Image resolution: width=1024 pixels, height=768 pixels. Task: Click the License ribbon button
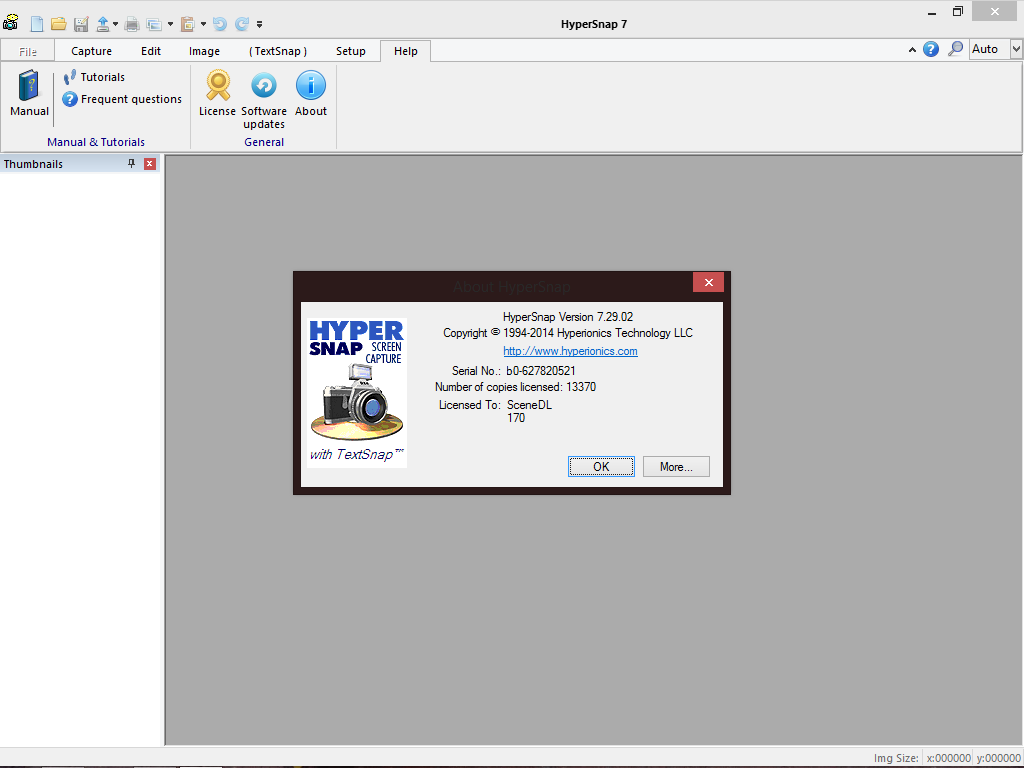[x=217, y=93]
